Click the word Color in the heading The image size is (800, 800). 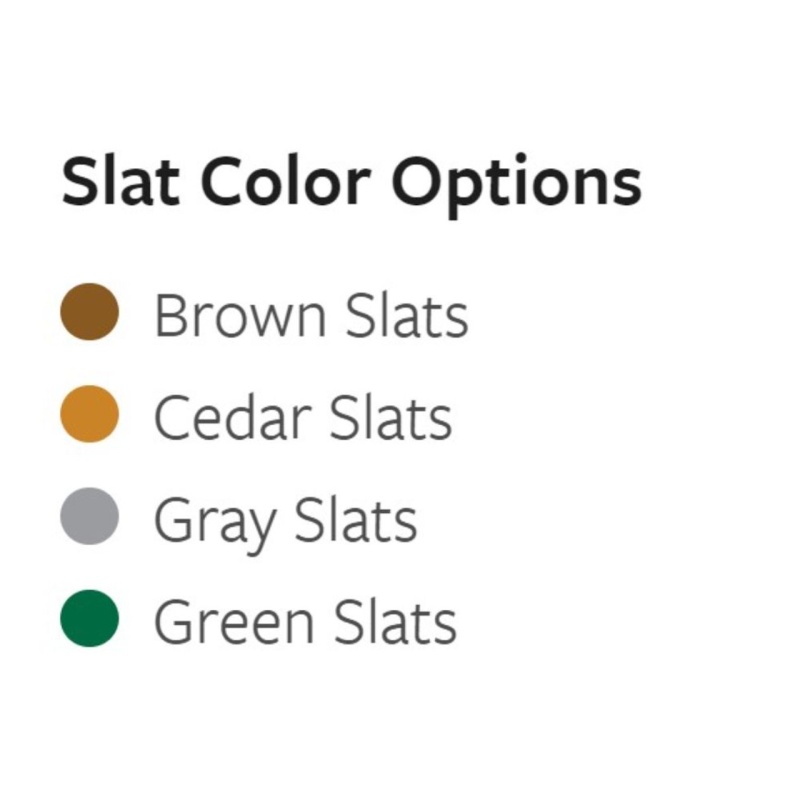286,181
